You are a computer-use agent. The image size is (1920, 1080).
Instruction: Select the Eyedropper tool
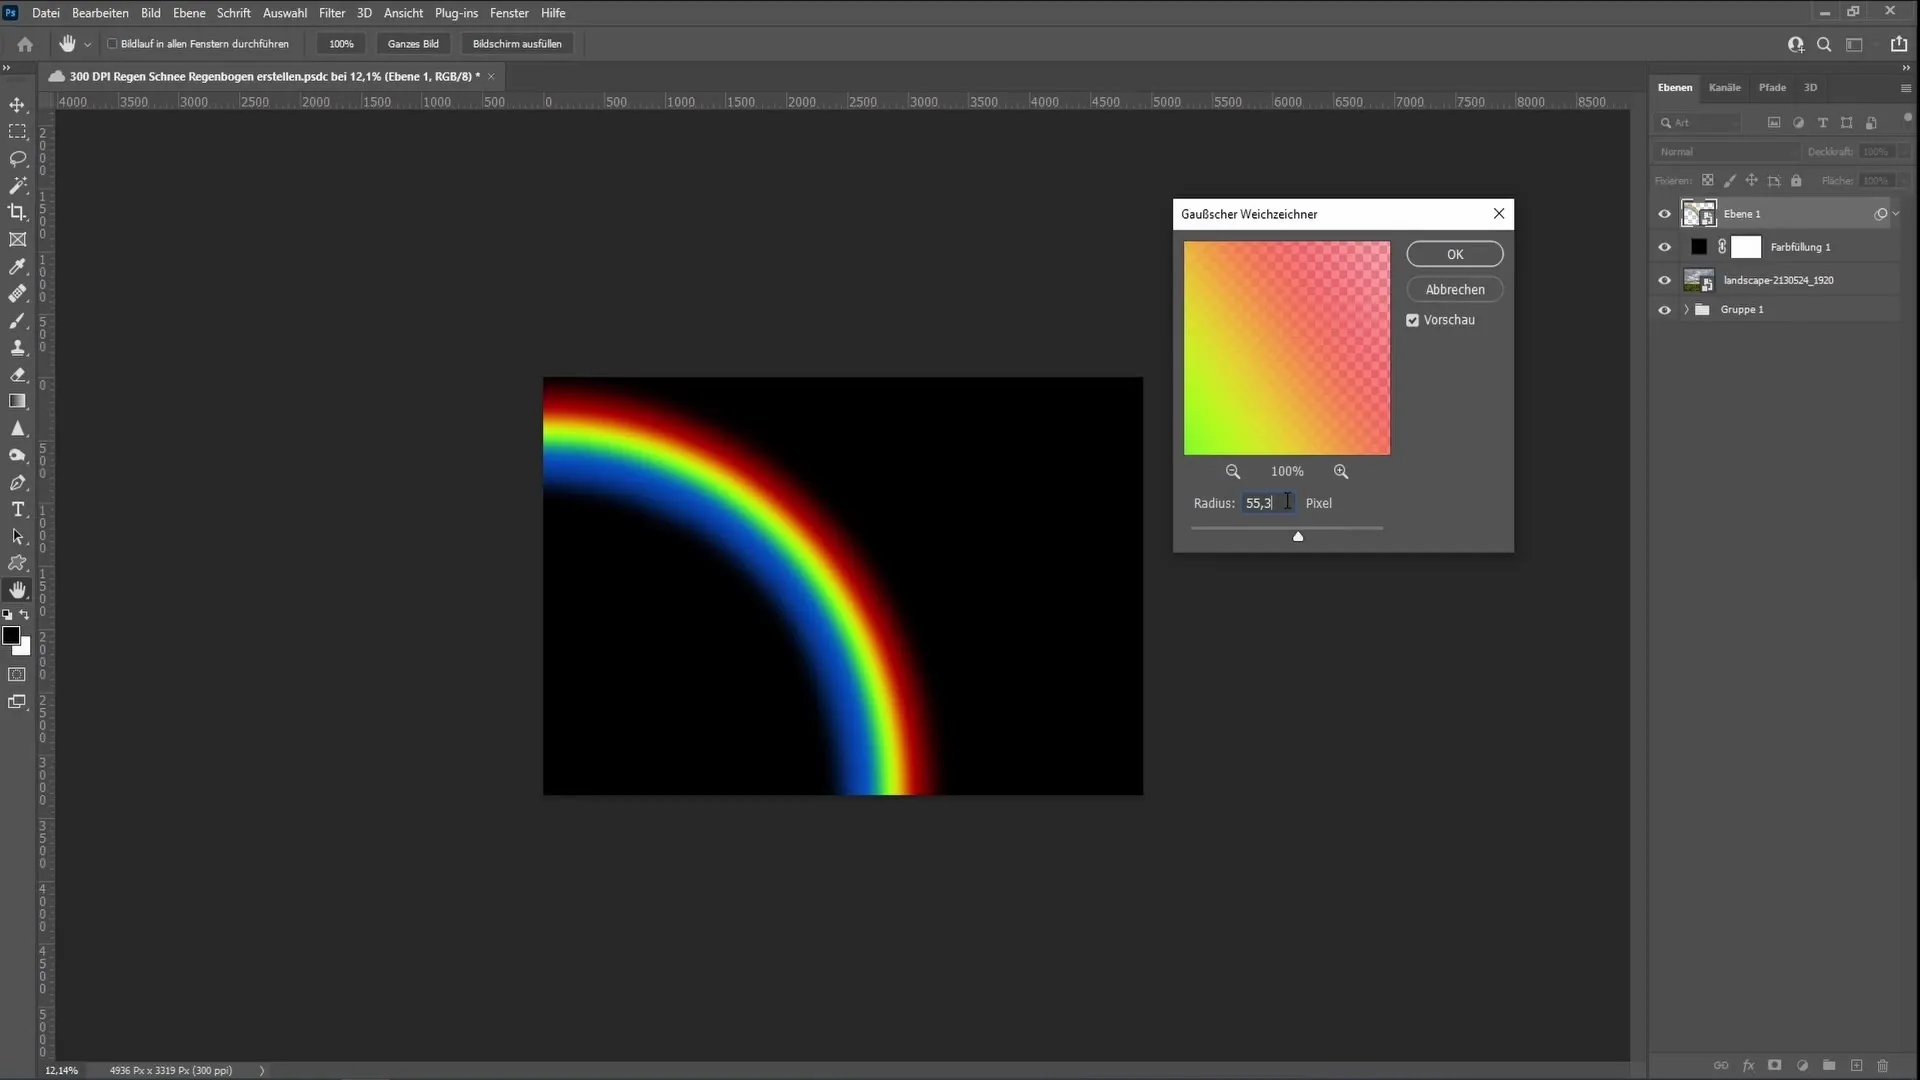pyautogui.click(x=17, y=266)
